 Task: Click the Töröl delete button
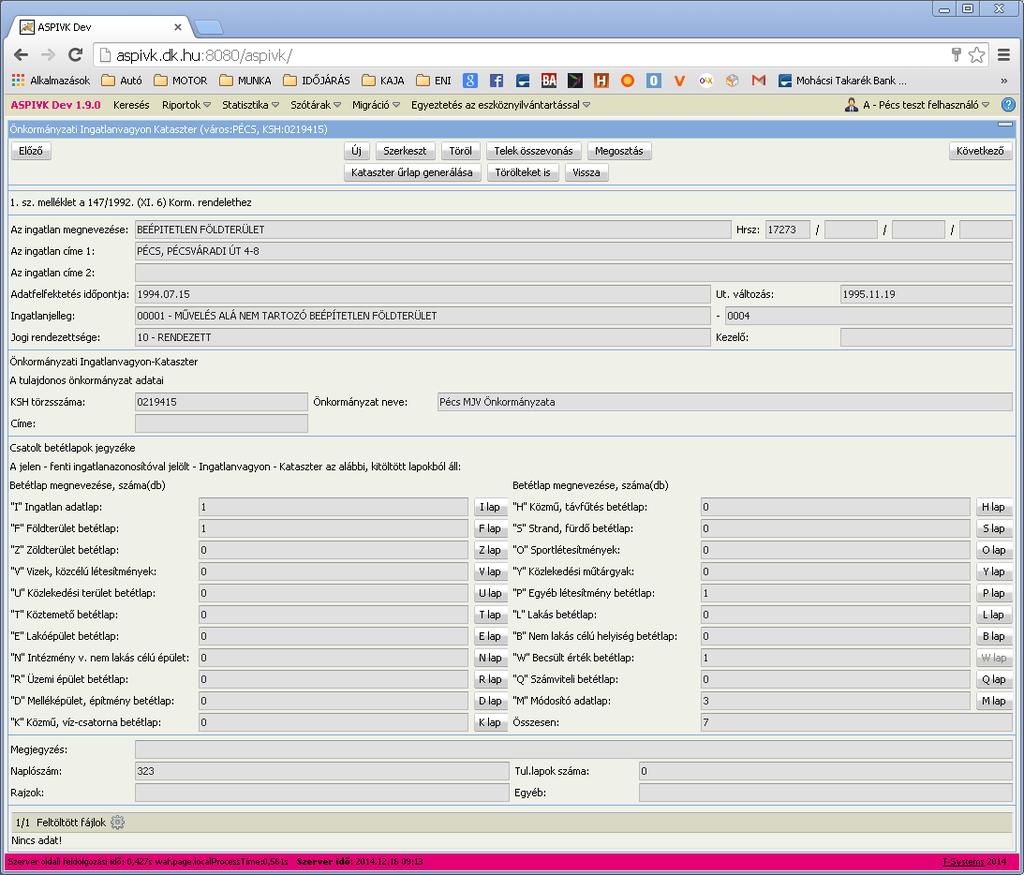click(460, 151)
